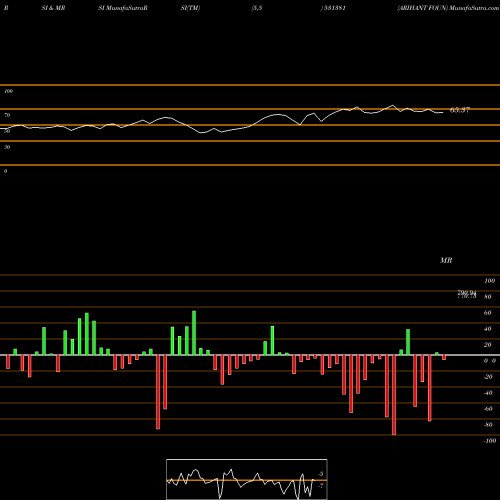Click the RSI left axis label 70
This screenshot has height=500, width=500.
[x=7, y=115]
